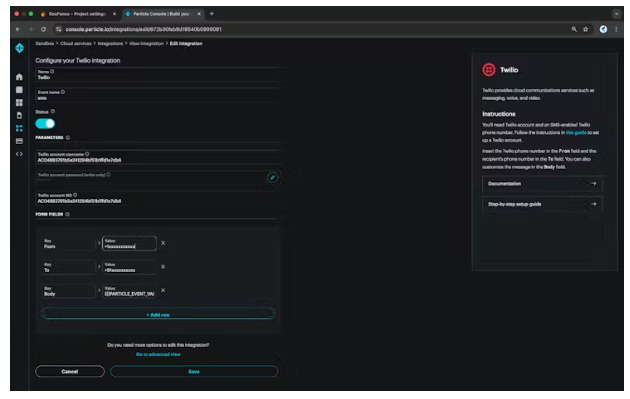
Task: Open the four-square grid icon in sidebar
Action: pyautogui.click(x=19, y=102)
